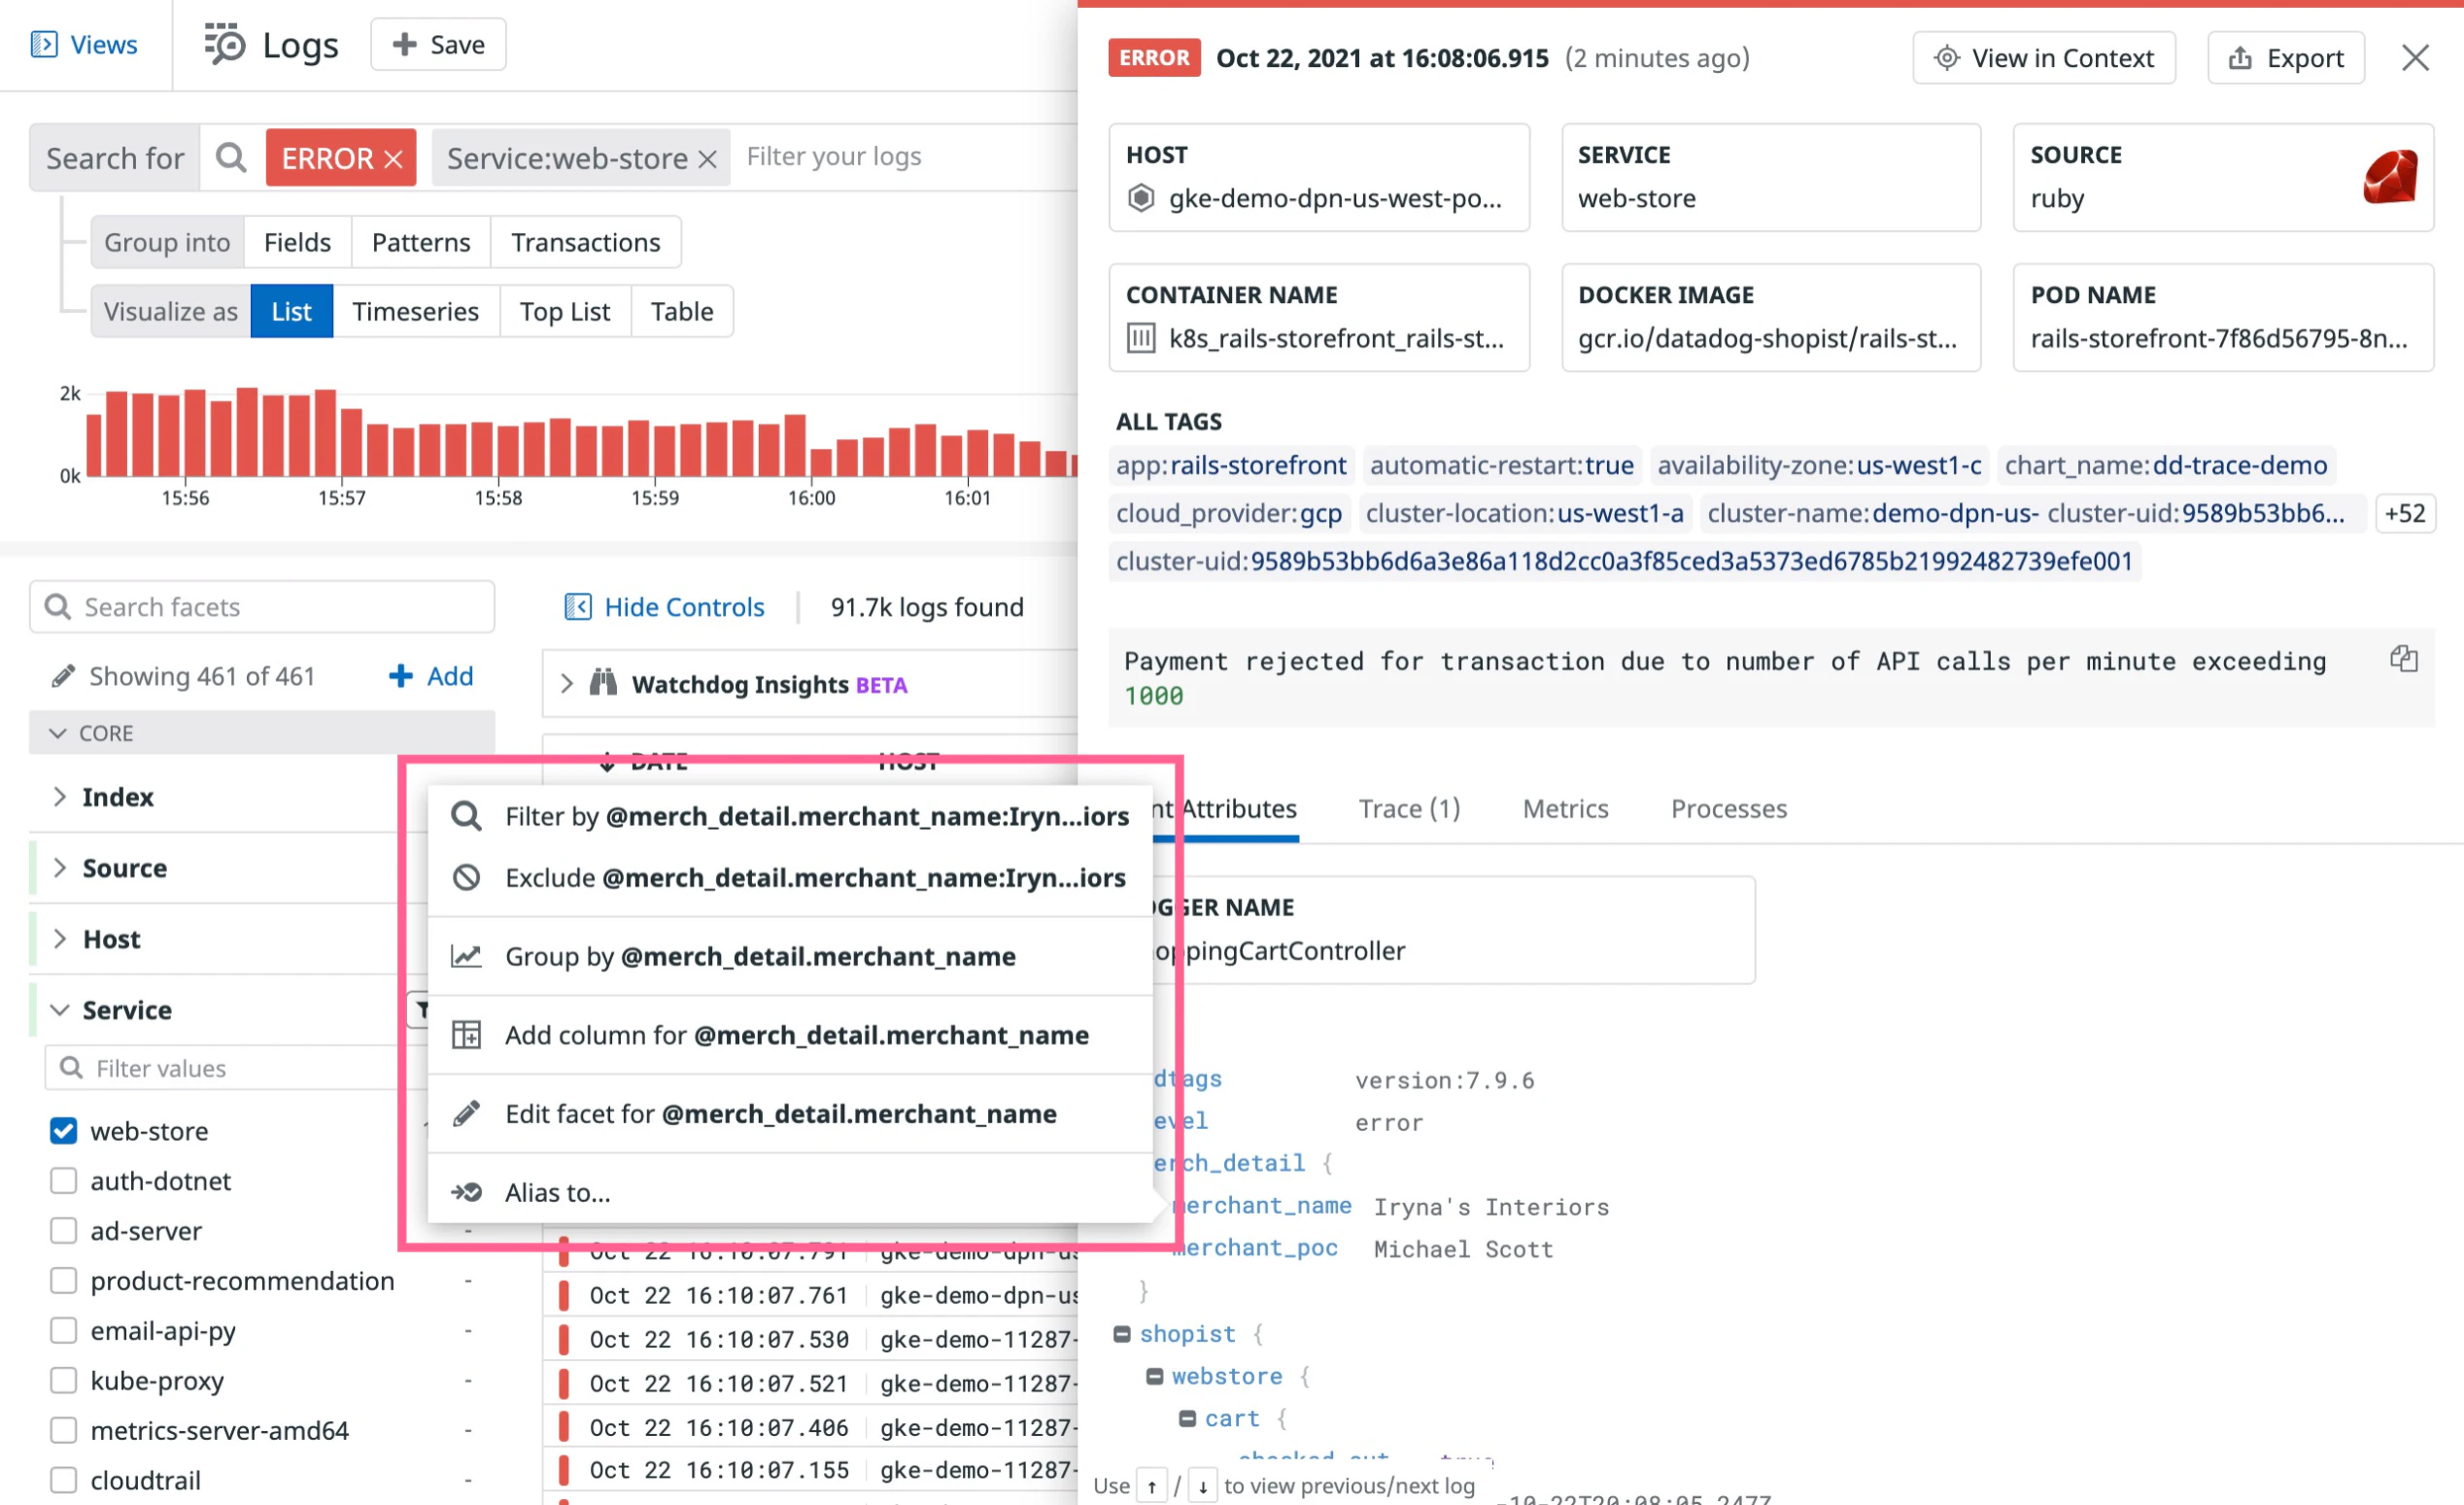Open the Metrics tab
The height and width of the screenshot is (1505, 2464).
tap(1565, 809)
